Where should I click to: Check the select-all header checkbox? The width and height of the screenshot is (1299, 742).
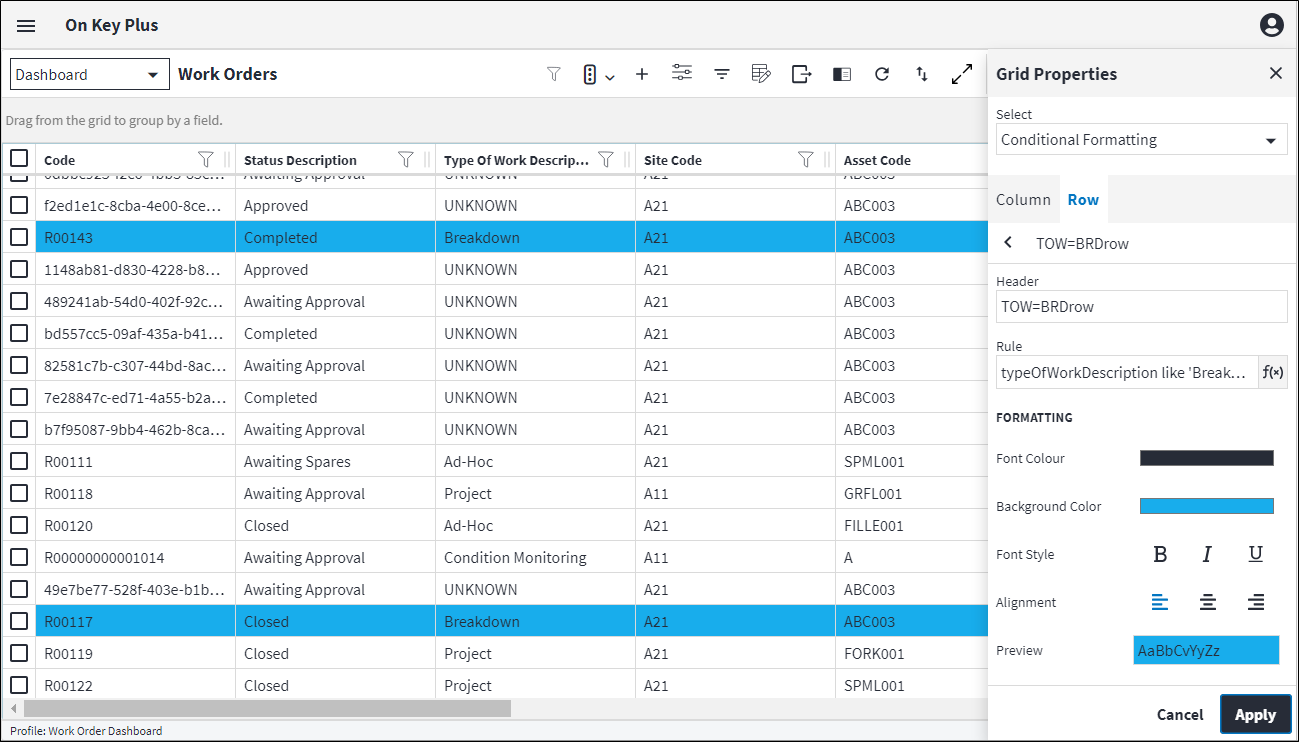19,159
